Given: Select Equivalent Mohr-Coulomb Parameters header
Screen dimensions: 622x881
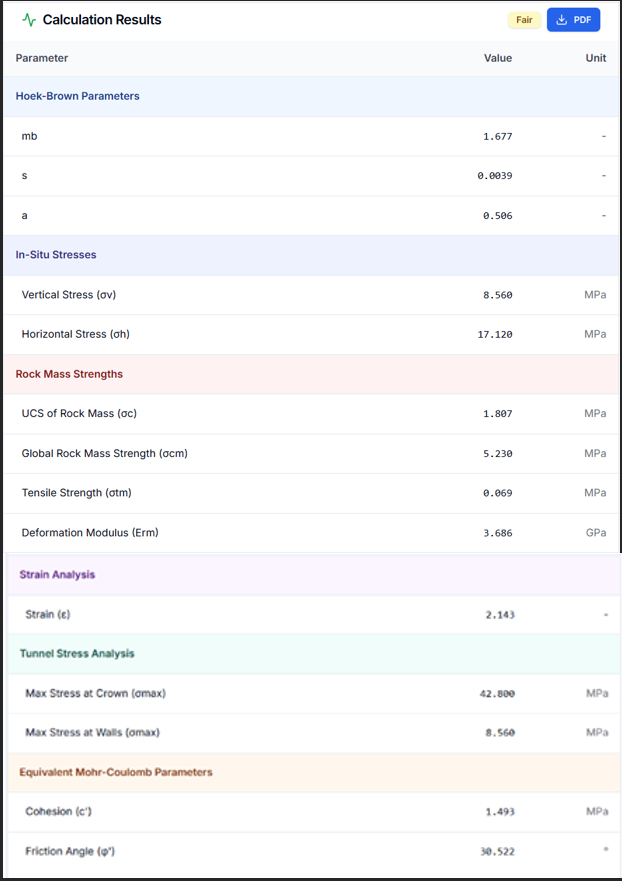Looking at the screenshot, I should (x=314, y=772).
